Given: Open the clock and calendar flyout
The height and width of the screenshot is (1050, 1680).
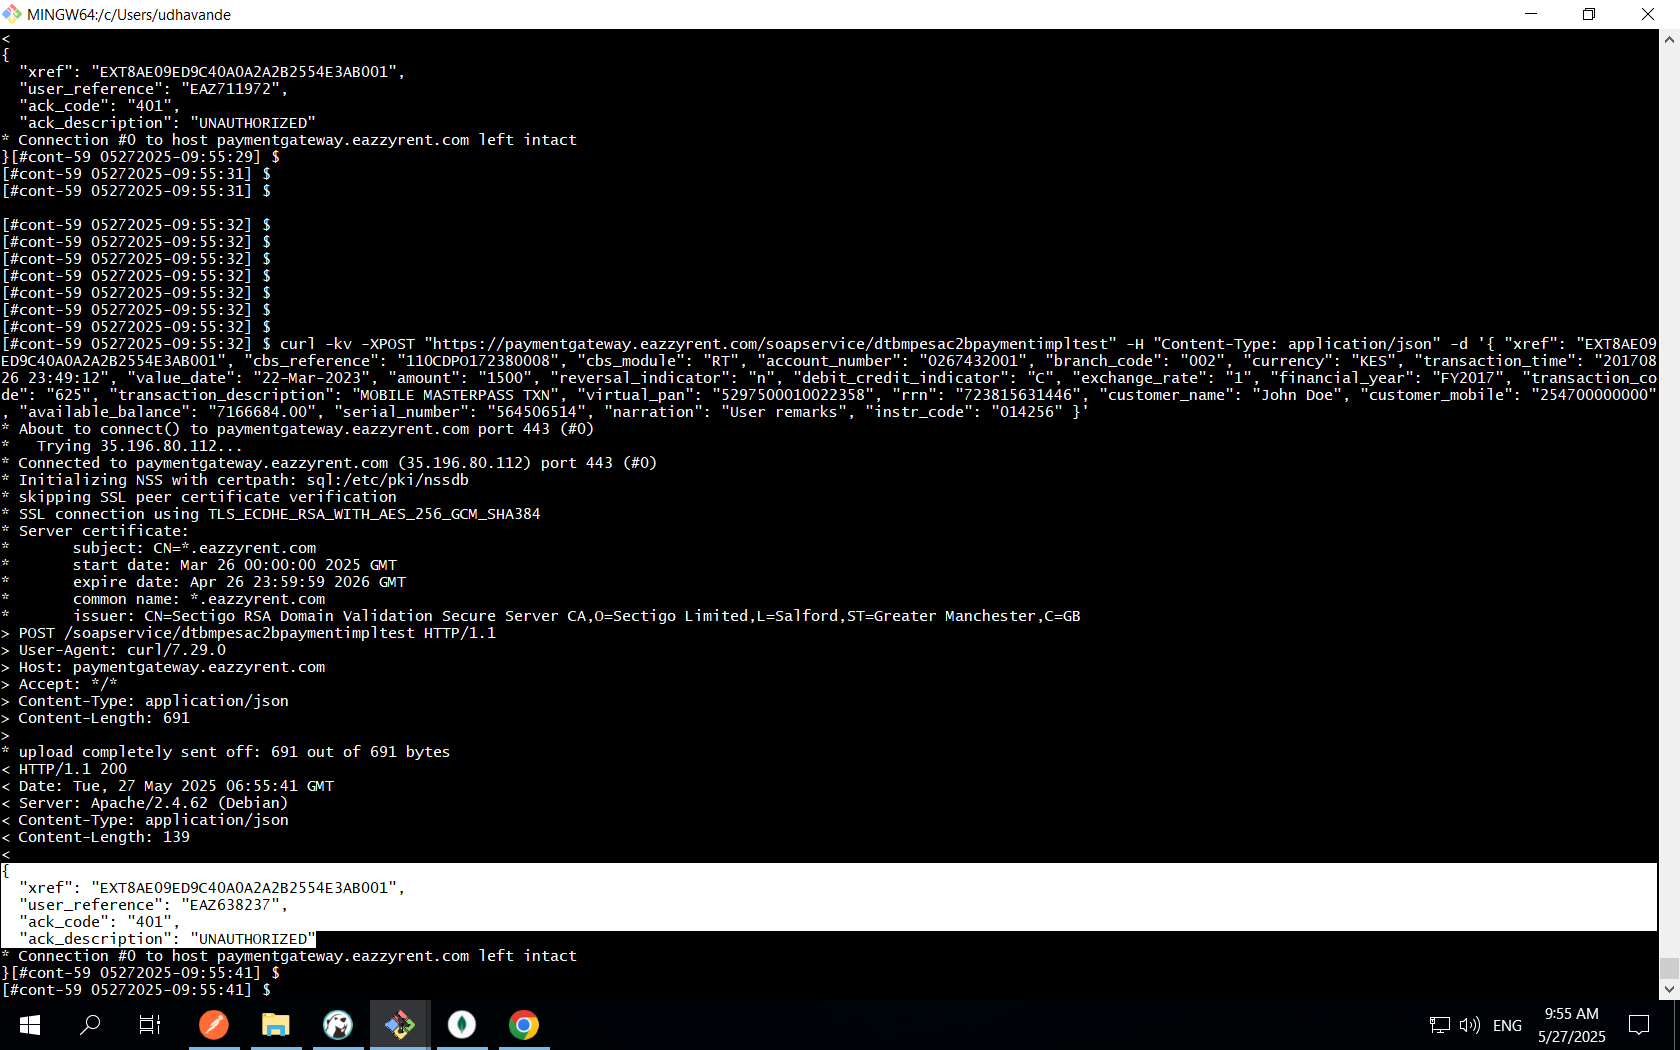Looking at the screenshot, I should pos(1571,1025).
